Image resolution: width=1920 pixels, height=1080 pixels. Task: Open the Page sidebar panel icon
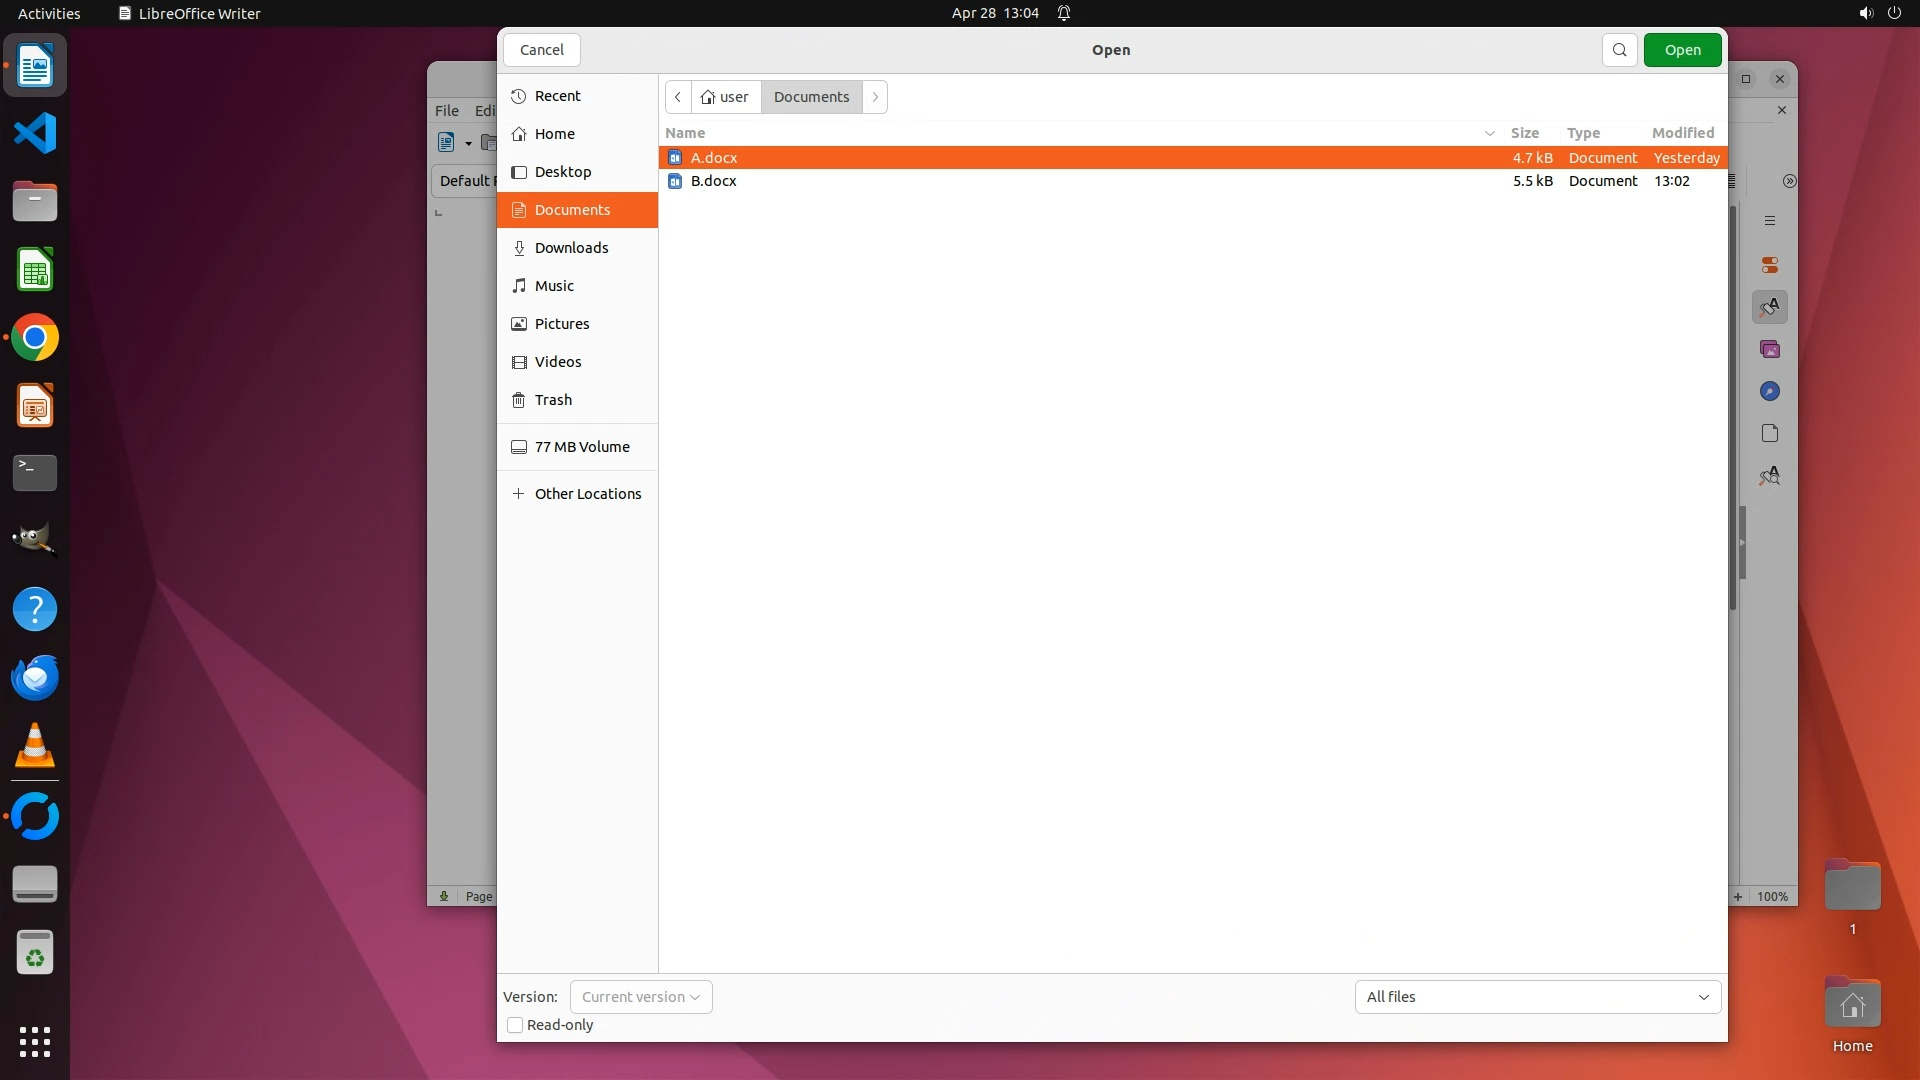(1770, 433)
